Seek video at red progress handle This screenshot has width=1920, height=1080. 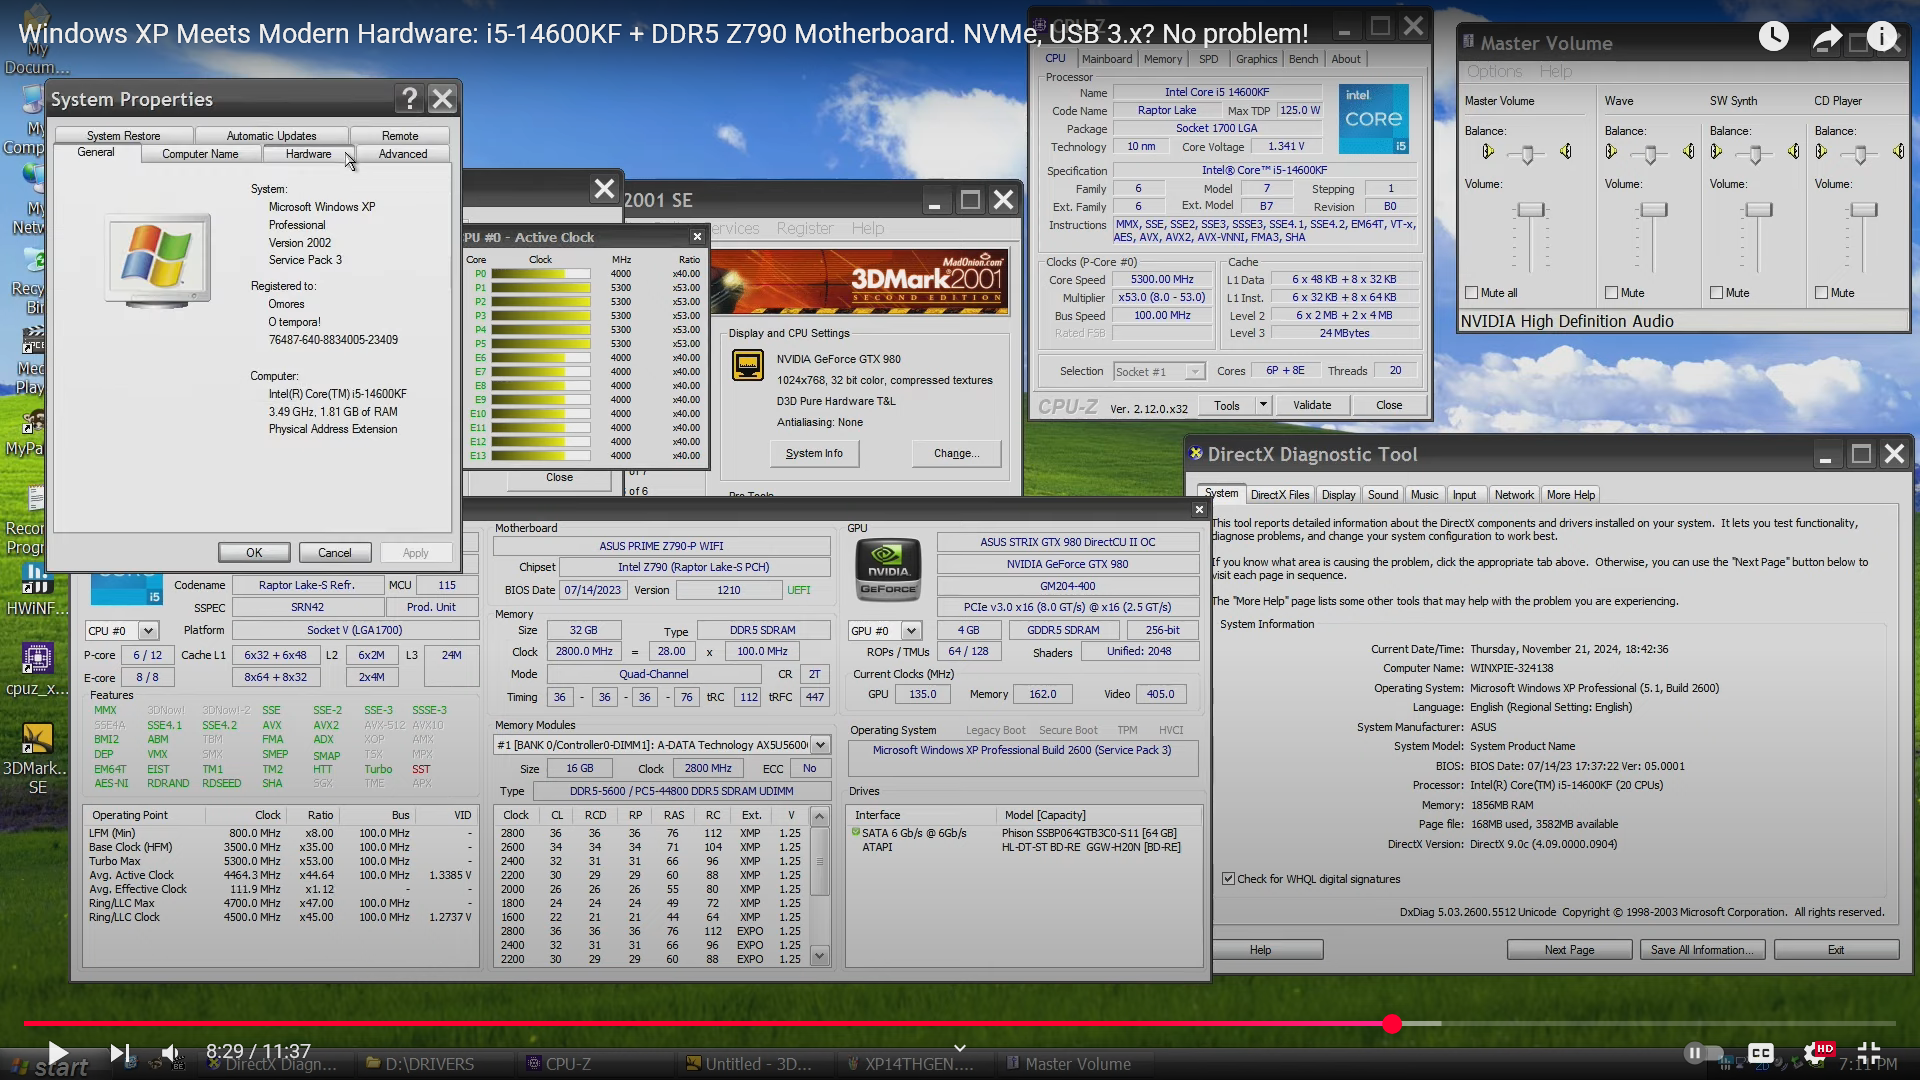(x=1392, y=1024)
